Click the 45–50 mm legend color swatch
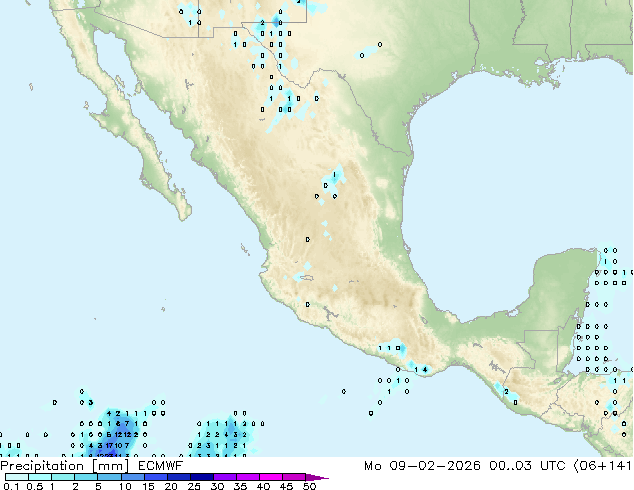634x490 pixels. tap(294, 477)
